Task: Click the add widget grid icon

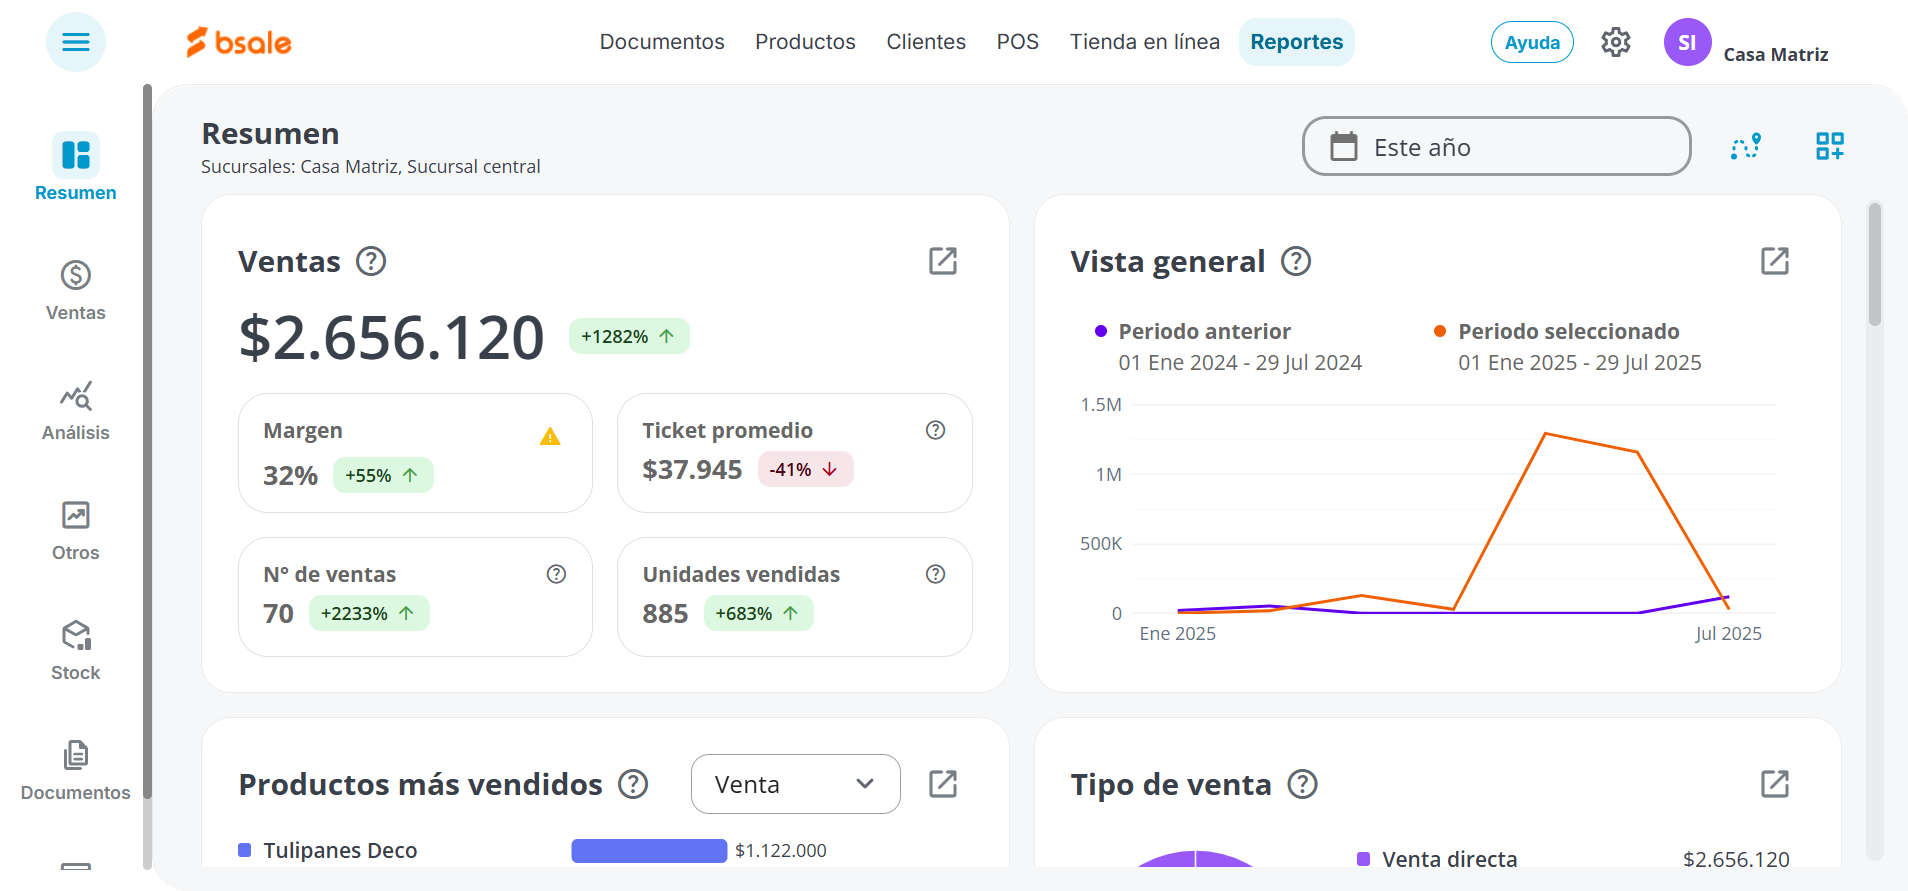Action: click(x=1830, y=146)
